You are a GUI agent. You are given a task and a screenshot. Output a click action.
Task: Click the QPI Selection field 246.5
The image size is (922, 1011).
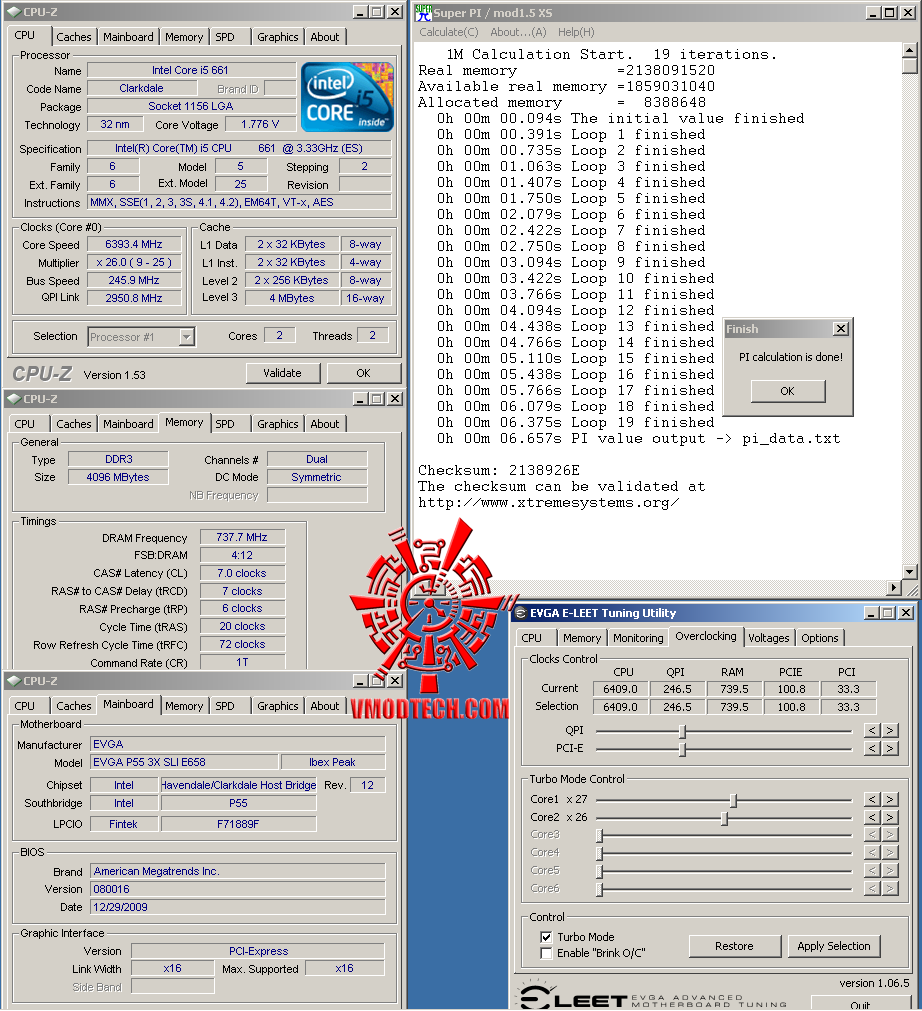pos(677,707)
